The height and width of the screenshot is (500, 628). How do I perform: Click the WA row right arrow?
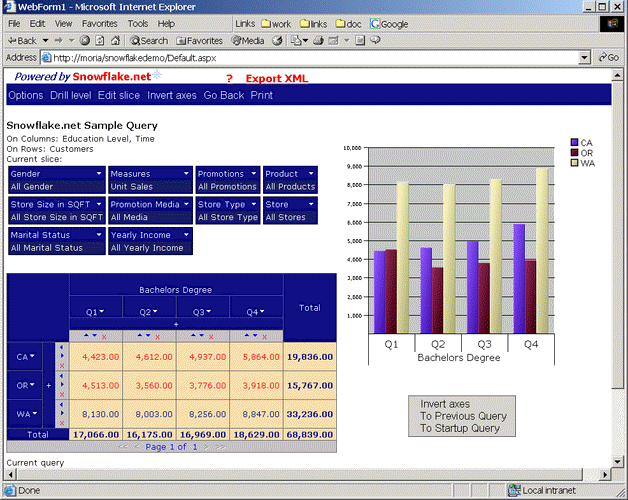pos(62,413)
